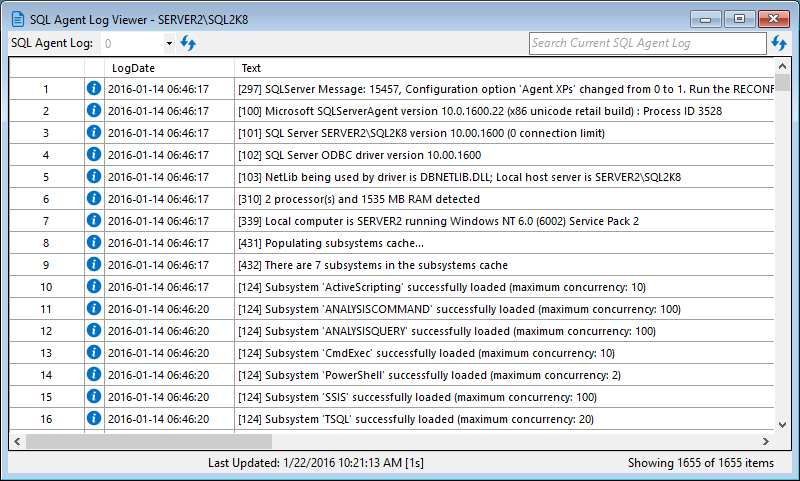Click the horizontal scrollbar left arrow
Screen dimensions: 800x481
click(17, 441)
